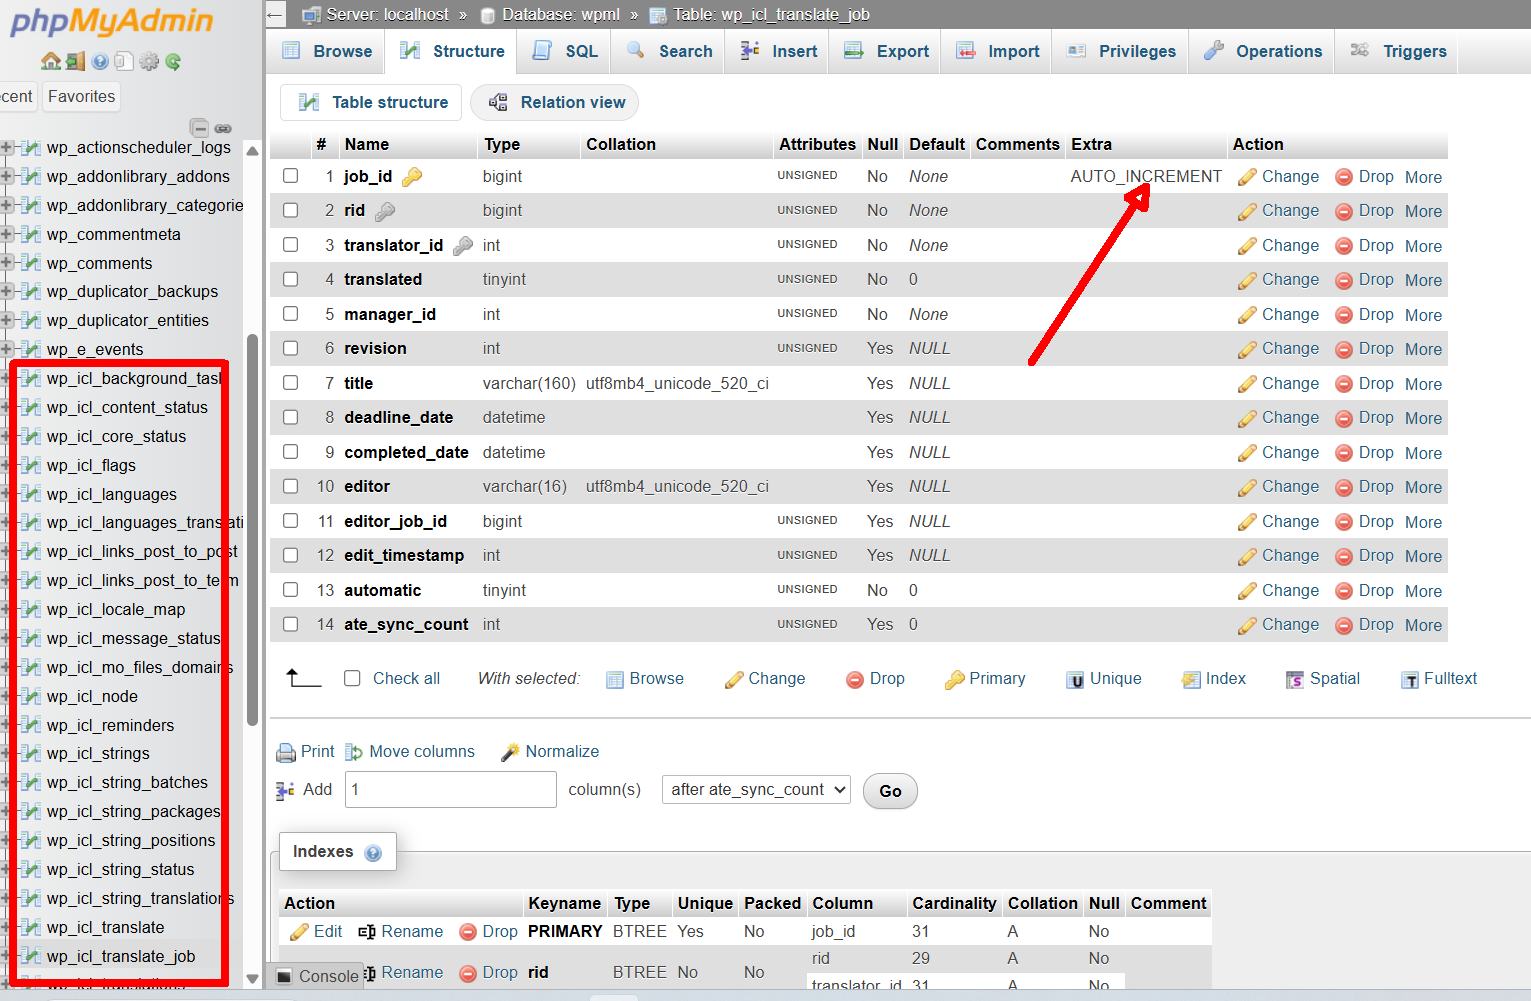Click the Unique icon in With selected bar

1075,680
